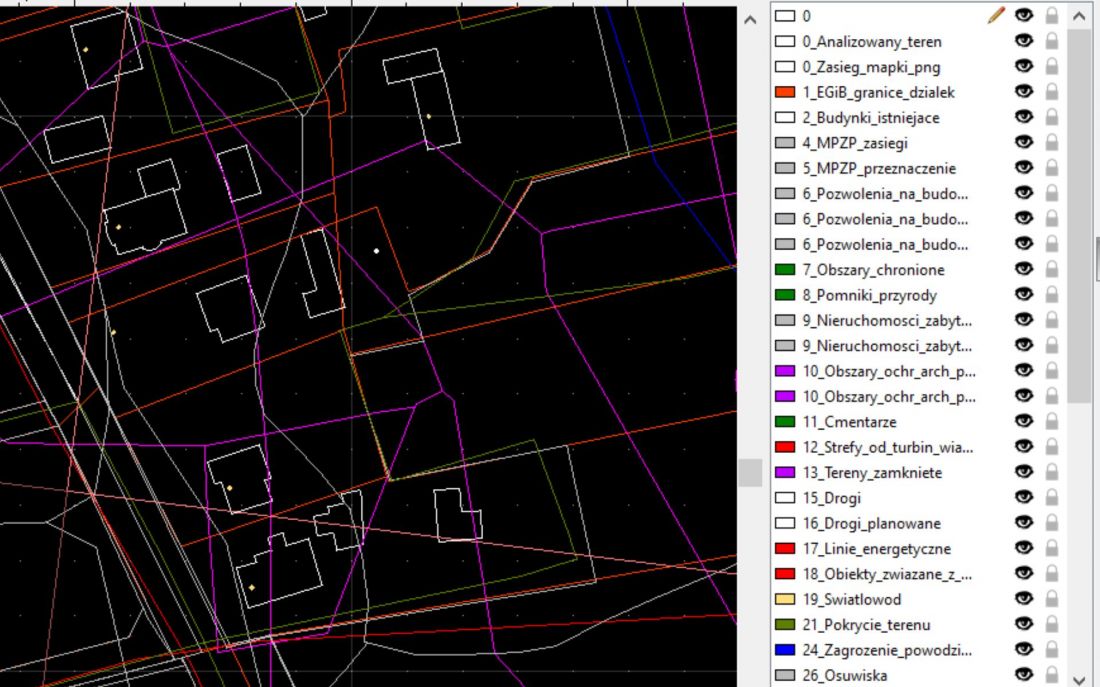
Task: Click the orange swatch of 1_EGiB_granice_dzialek
Action: click(x=785, y=92)
